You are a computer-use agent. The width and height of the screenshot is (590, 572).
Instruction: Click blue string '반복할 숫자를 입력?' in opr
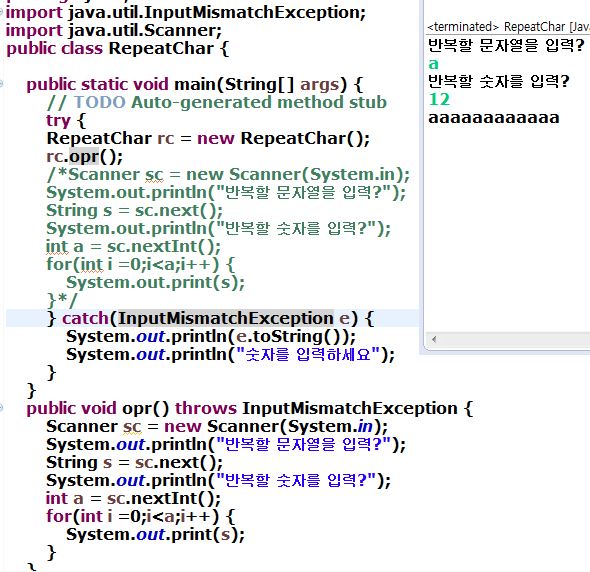click(x=297, y=481)
